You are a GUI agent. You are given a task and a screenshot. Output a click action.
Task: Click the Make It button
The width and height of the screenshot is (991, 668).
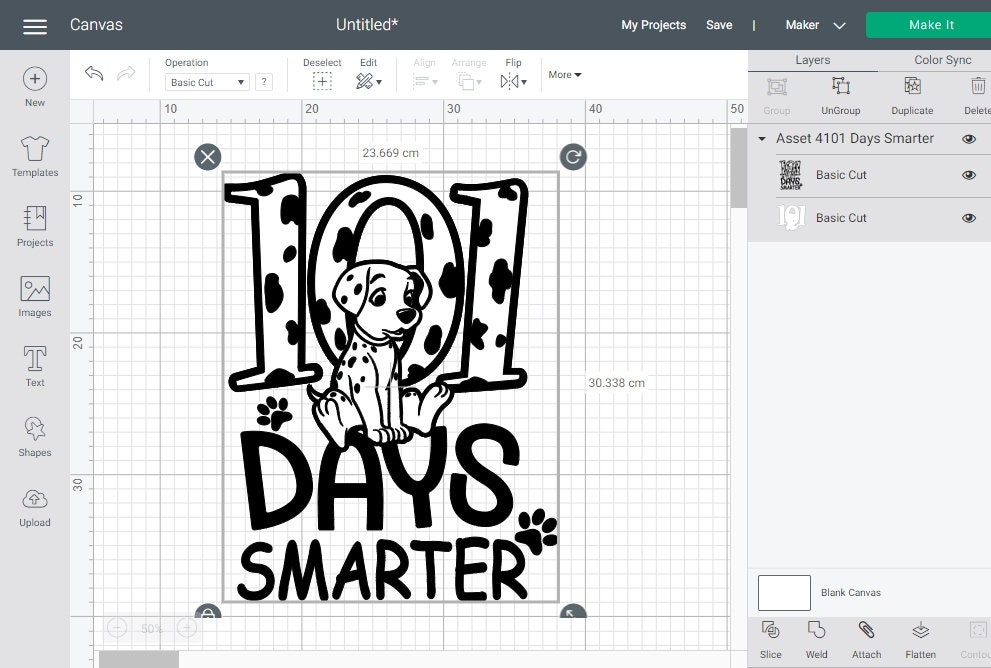click(929, 24)
